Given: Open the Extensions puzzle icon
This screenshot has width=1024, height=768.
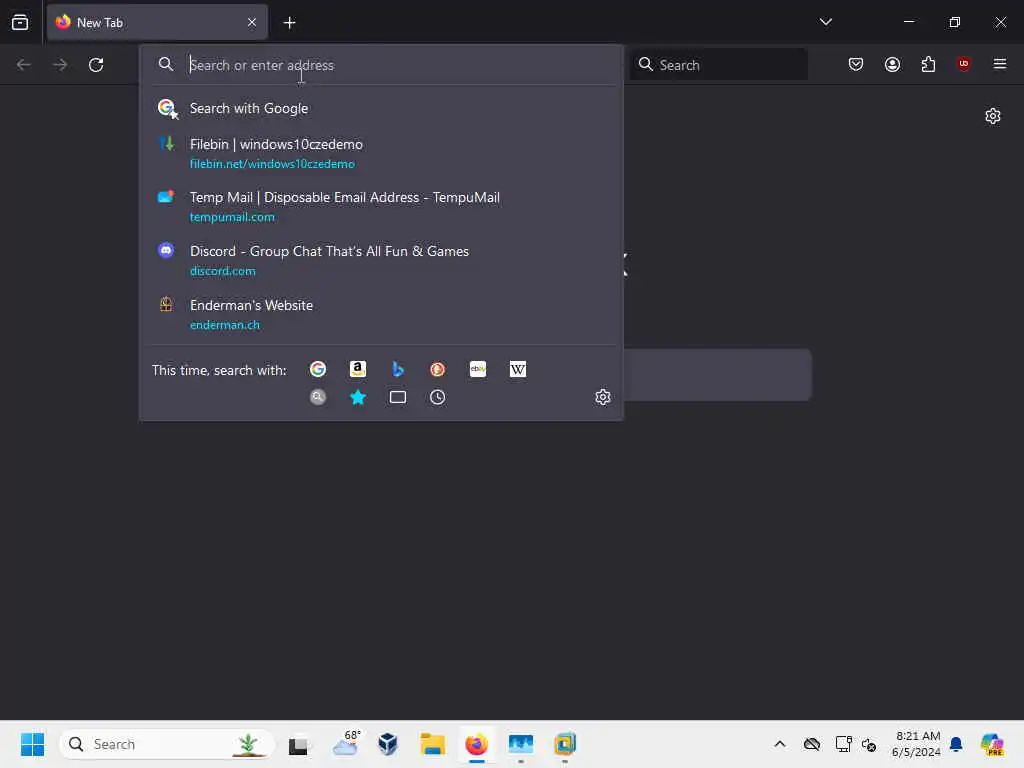Looking at the screenshot, I should point(928,64).
